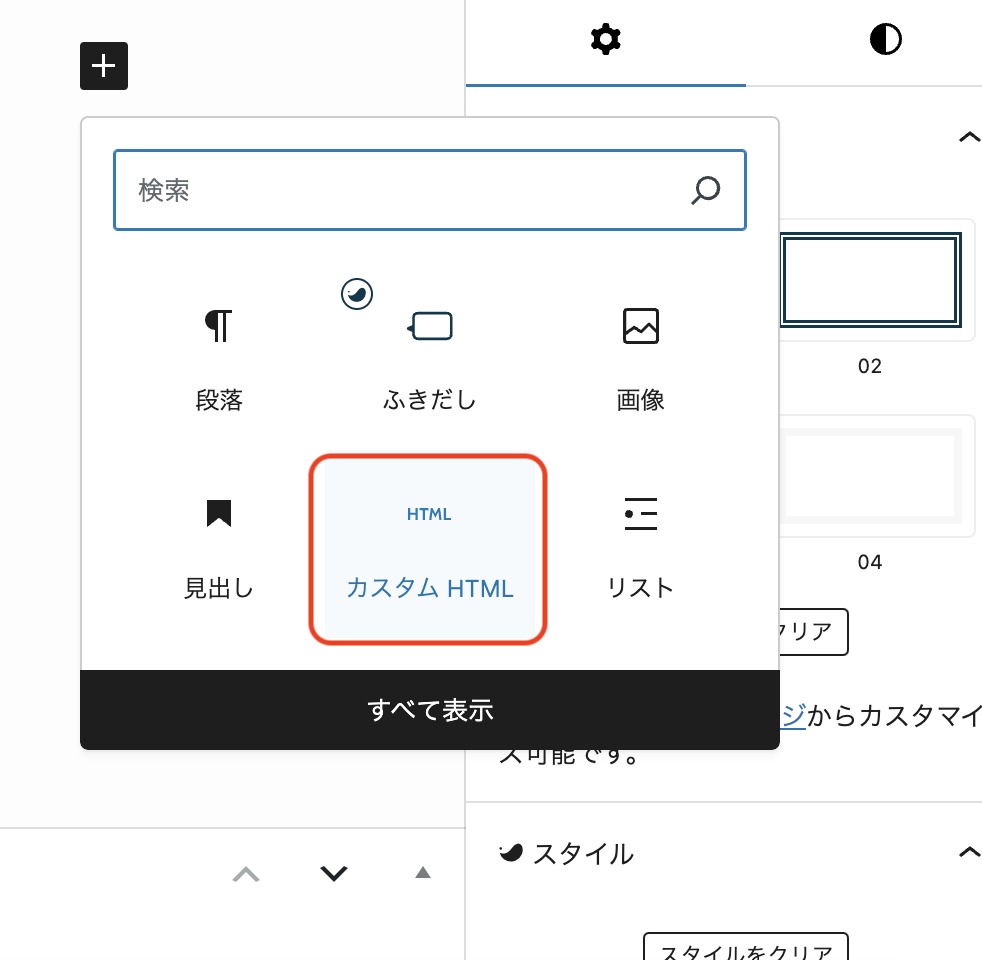Viewport: 982px width, 960px height.
Task: Click the ジ link text before からカスタマイ
Action: (793, 715)
